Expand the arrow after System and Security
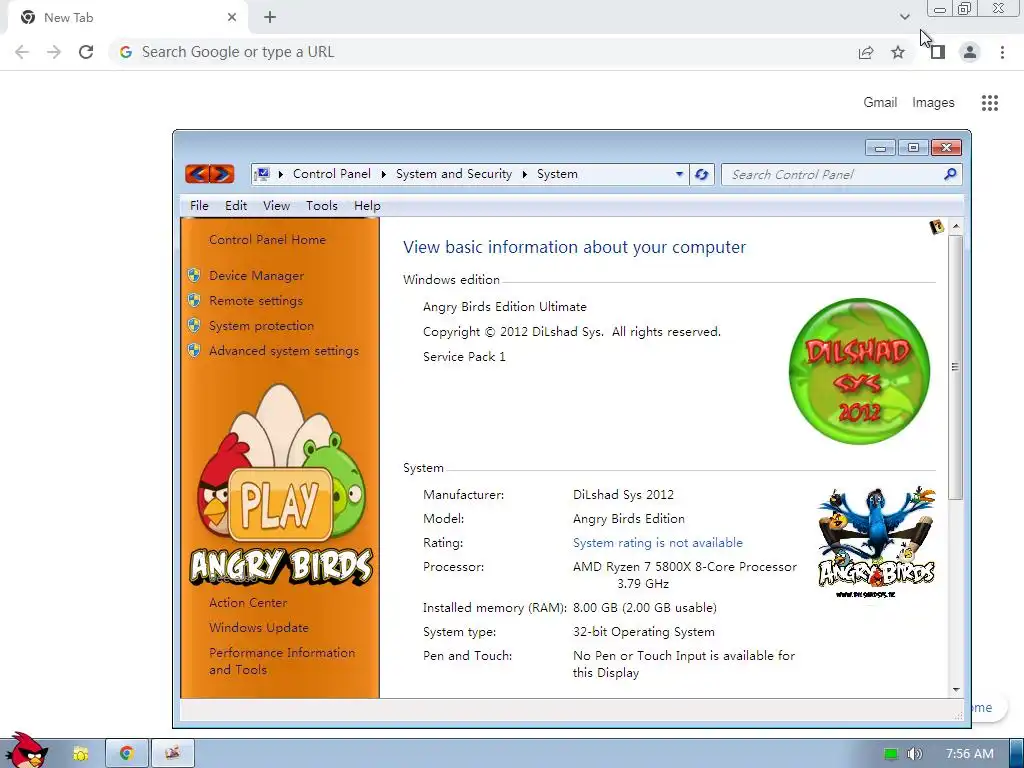The height and width of the screenshot is (768, 1024). 524,174
